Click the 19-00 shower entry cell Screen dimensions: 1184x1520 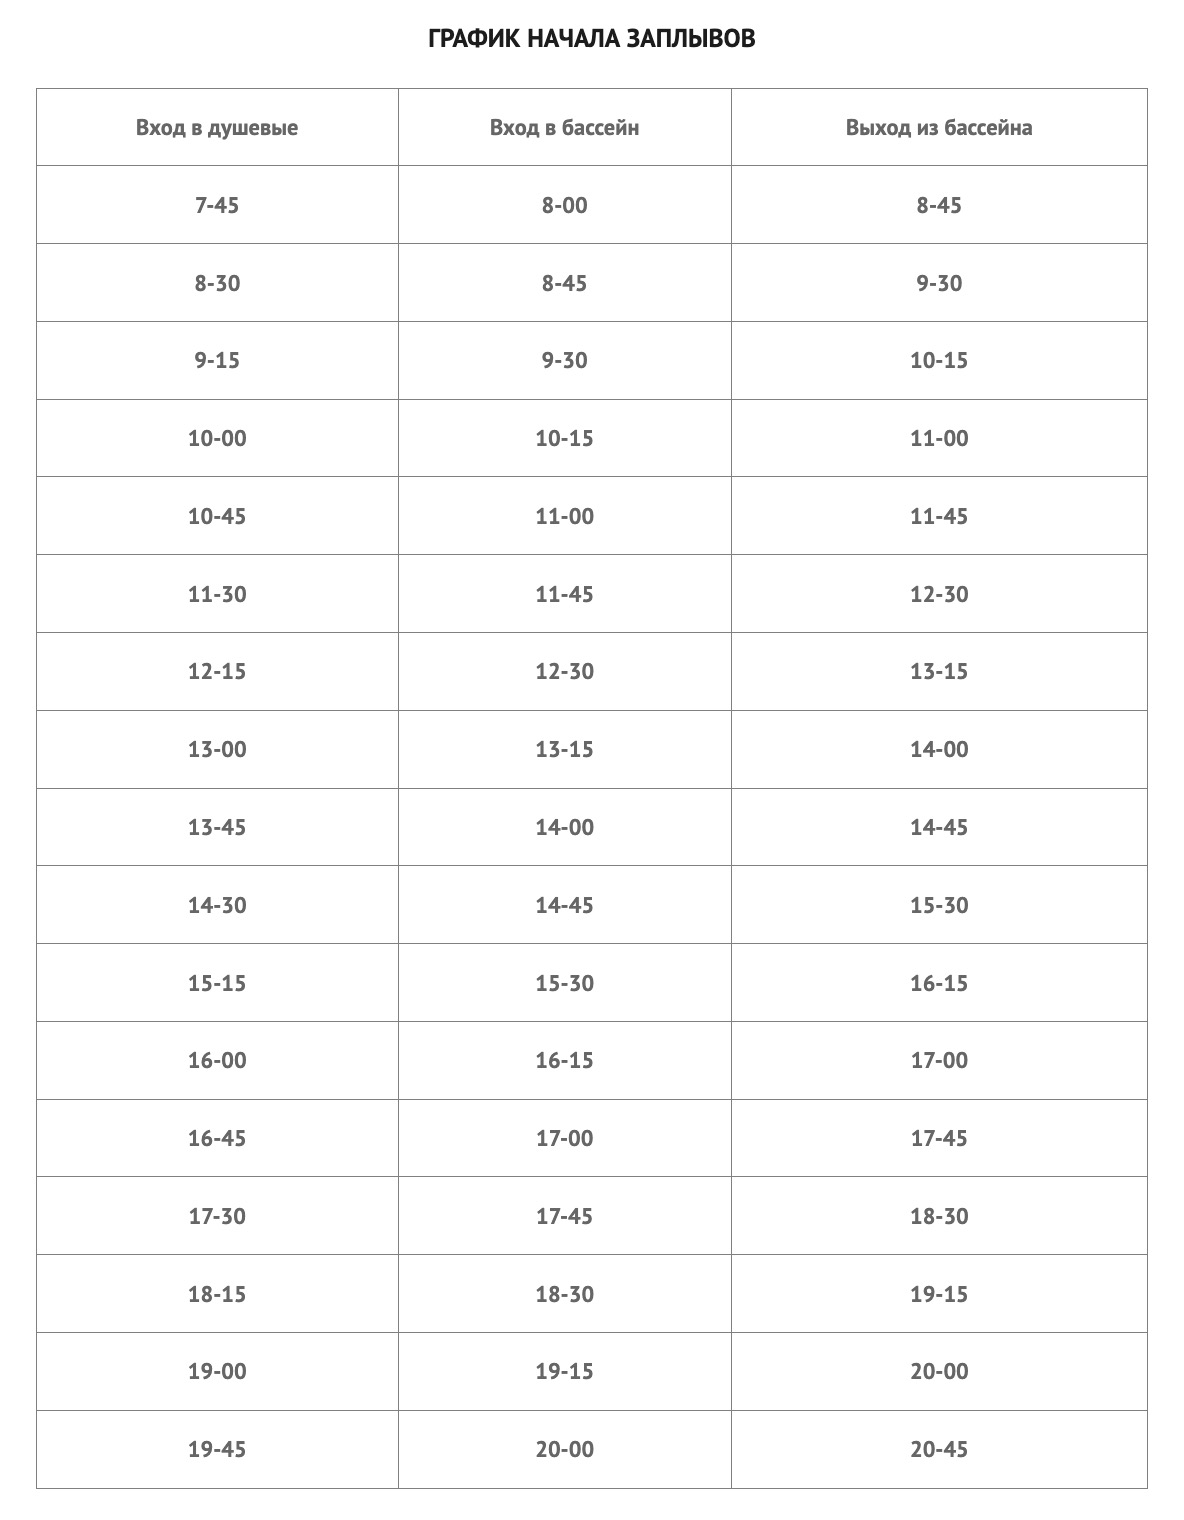coord(217,1372)
